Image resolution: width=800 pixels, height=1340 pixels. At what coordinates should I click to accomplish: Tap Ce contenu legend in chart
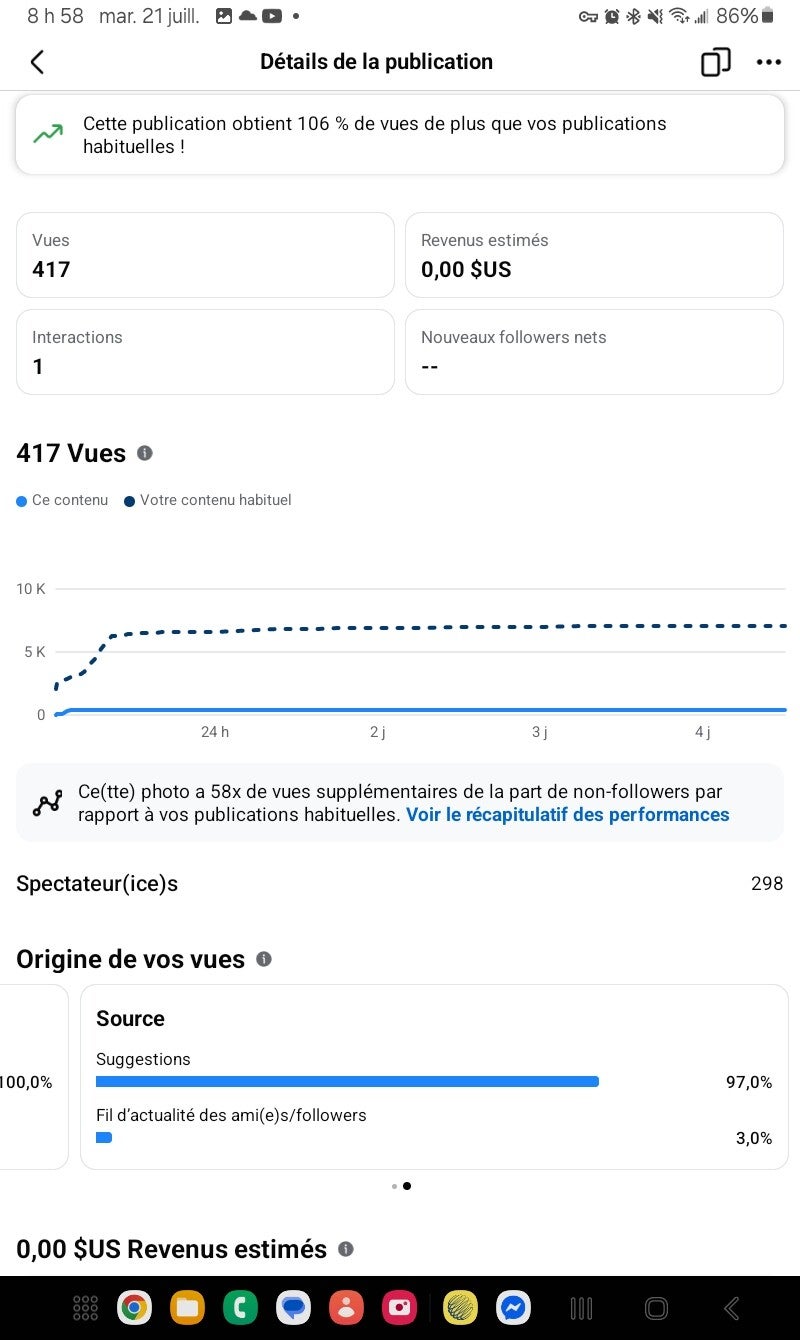tap(62, 500)
